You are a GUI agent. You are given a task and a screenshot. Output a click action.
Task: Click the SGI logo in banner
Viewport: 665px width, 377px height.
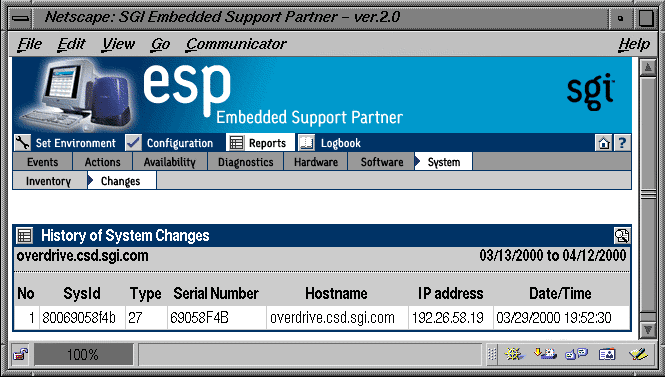[x=590, y=91]
